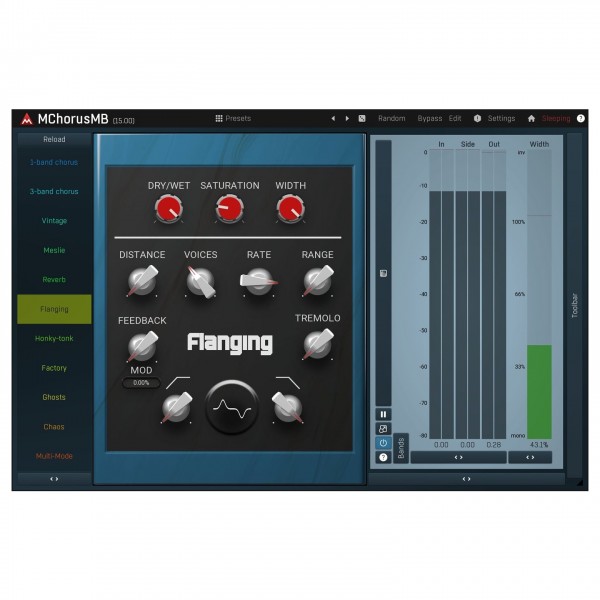The height and width of the screenshot is (600, 600).
Task: Select the Chaos device
Action: click(54, 427)
